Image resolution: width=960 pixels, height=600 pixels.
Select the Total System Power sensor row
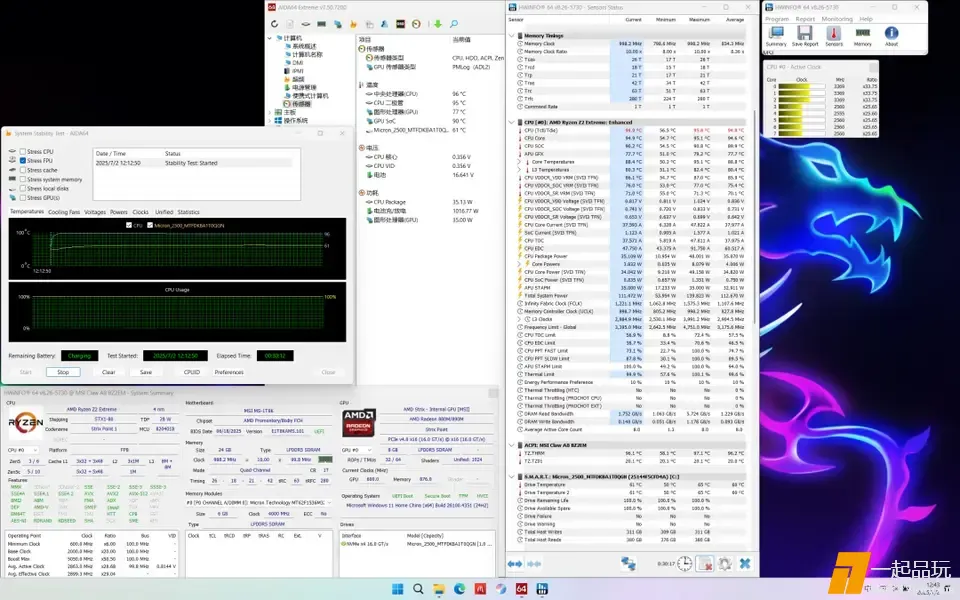click(631, 296)
